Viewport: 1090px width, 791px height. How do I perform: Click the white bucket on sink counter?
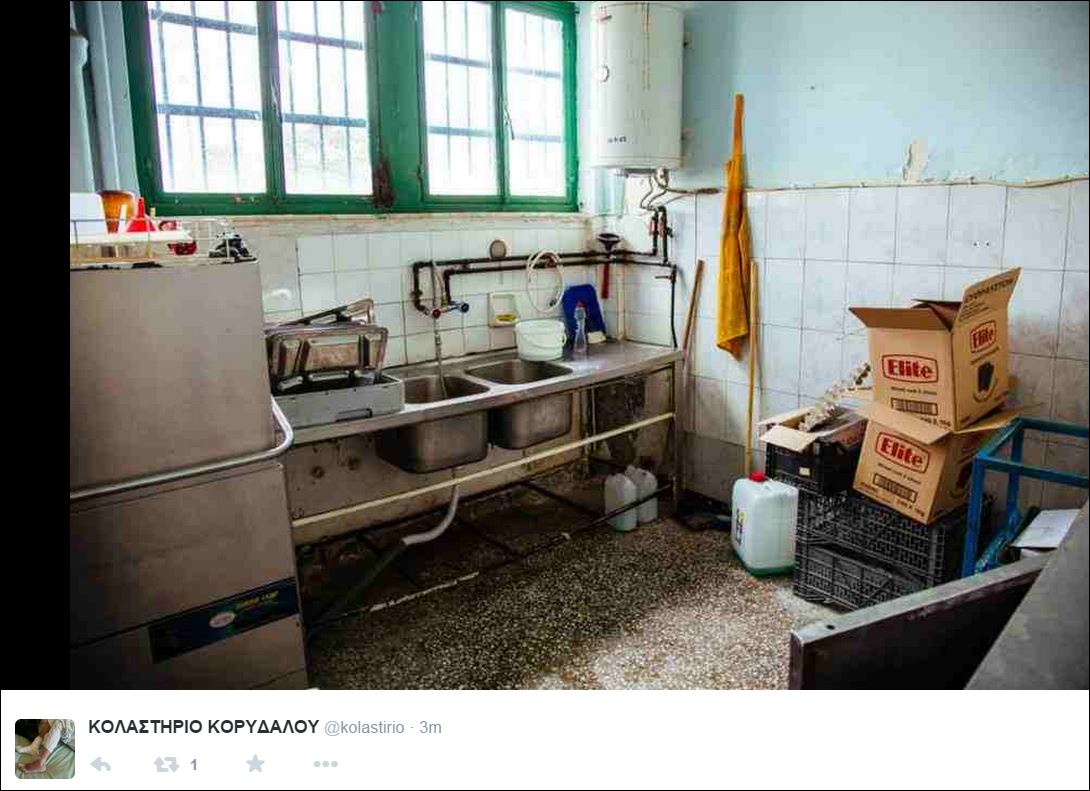tap(540, 339)
